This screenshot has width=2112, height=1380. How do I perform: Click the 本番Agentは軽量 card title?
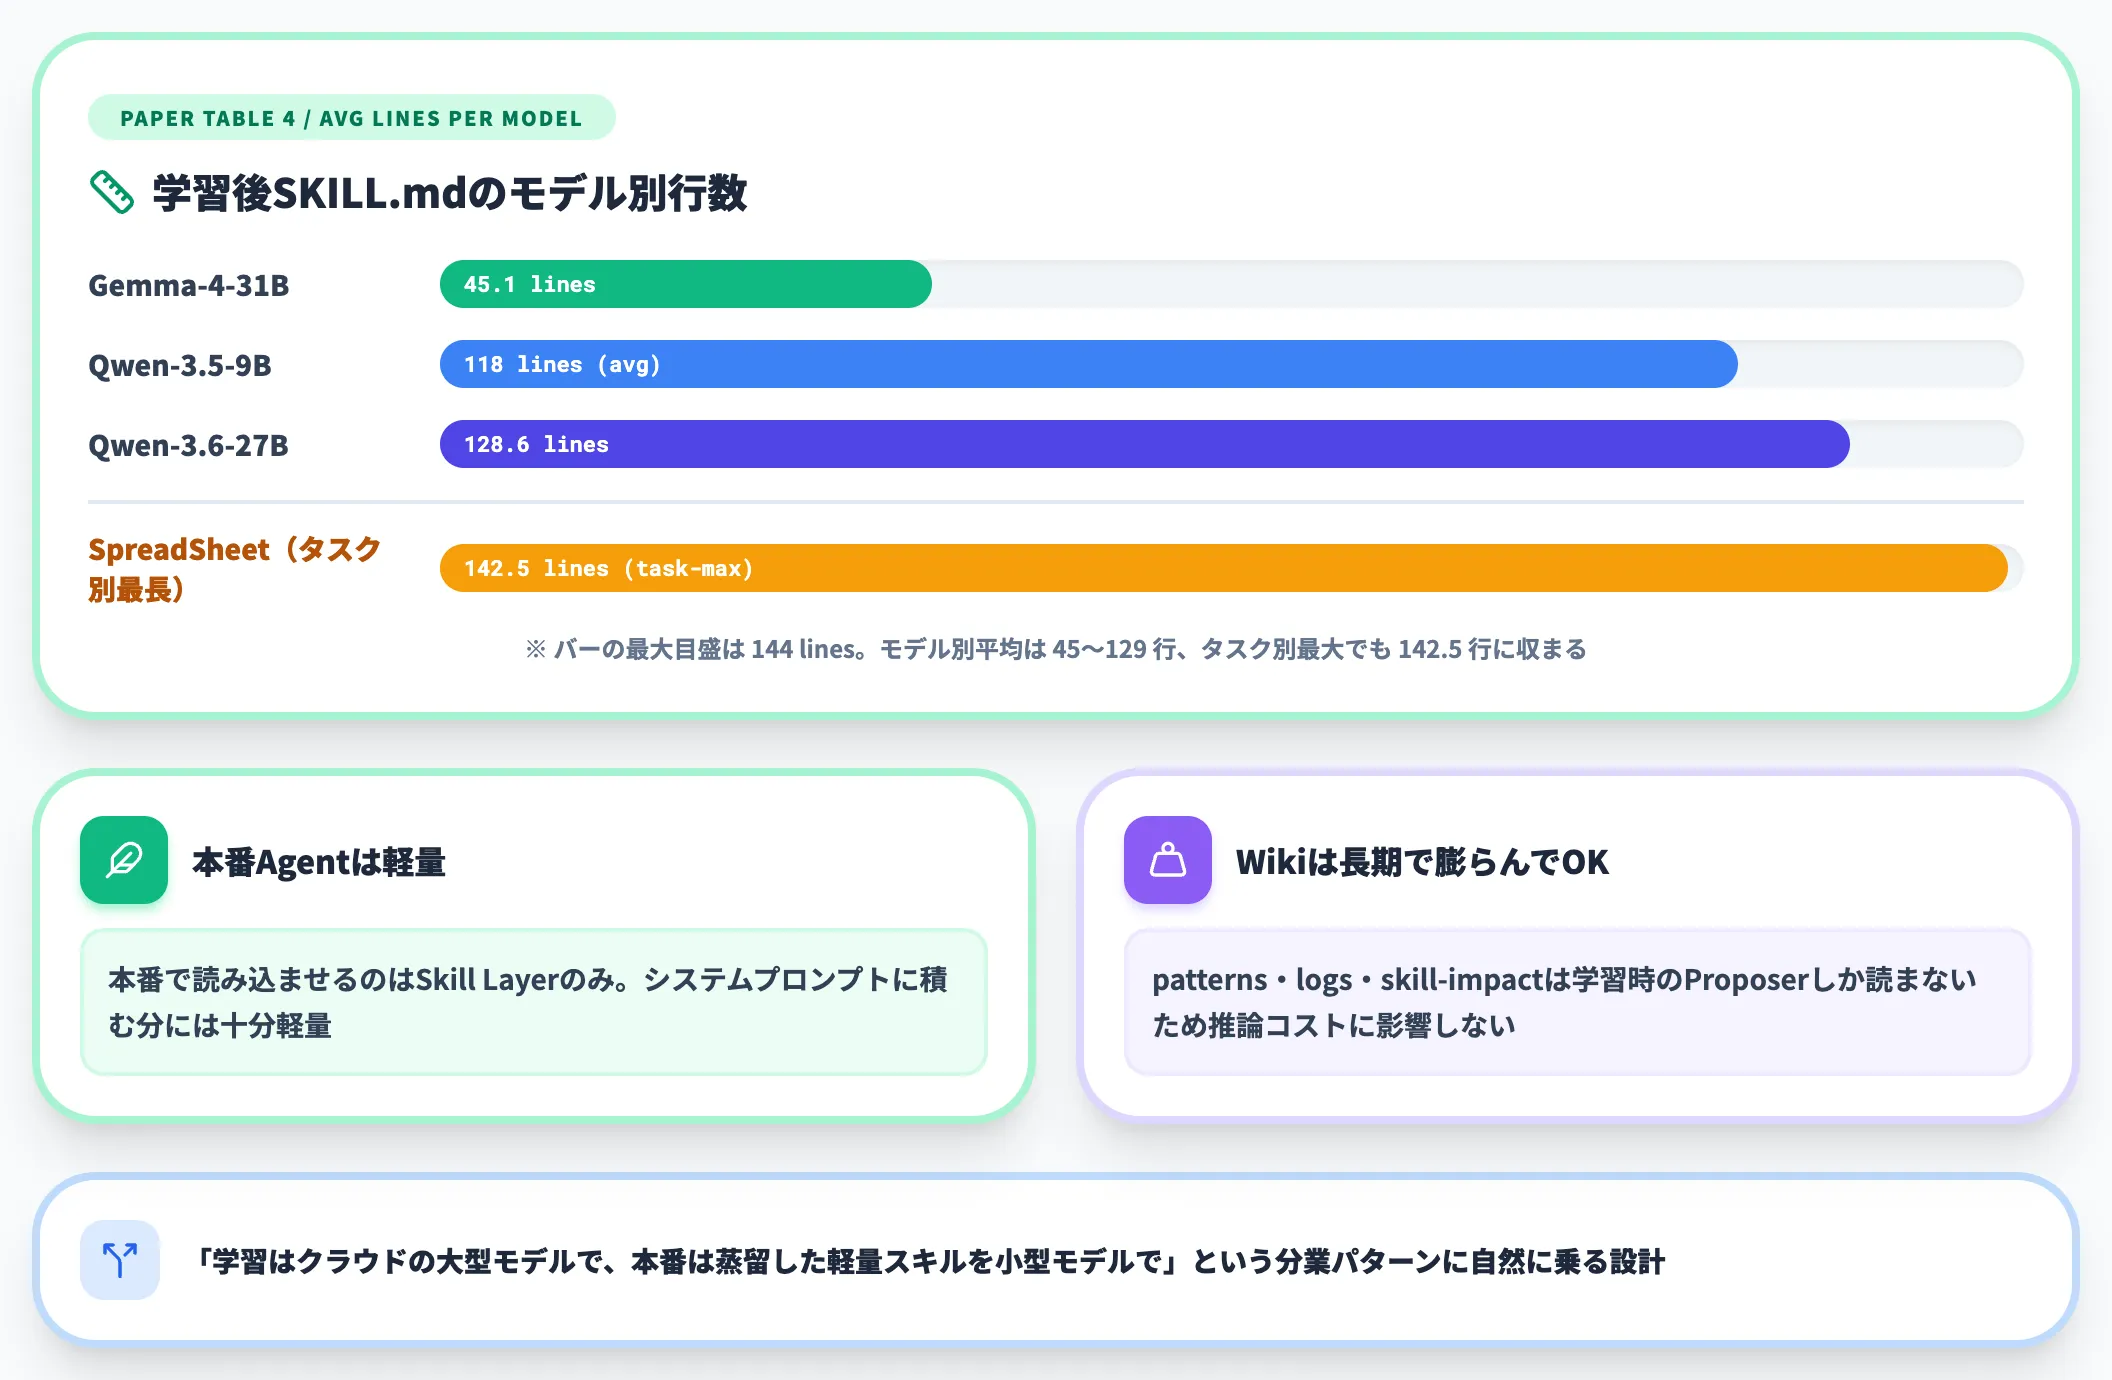[x=319, y=862]
